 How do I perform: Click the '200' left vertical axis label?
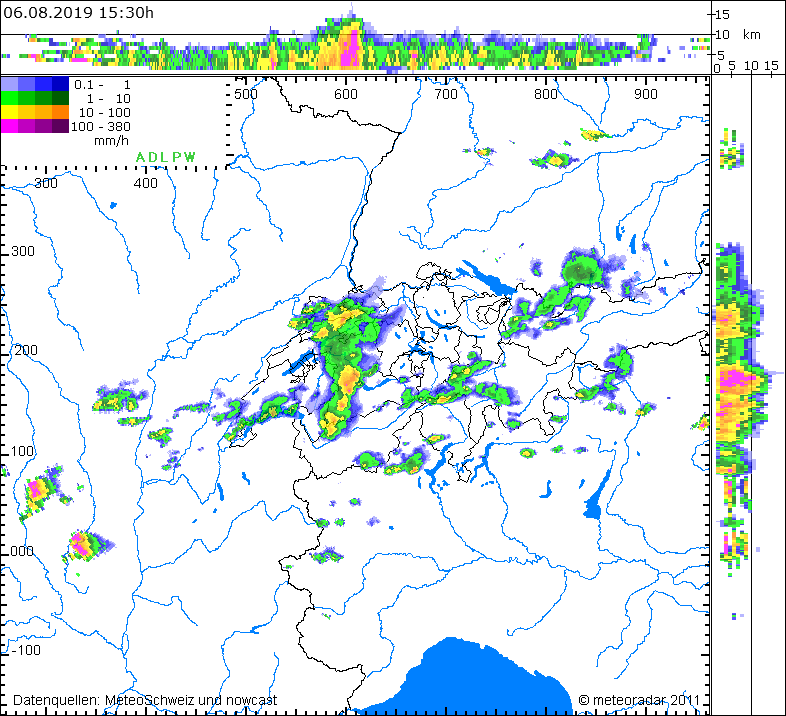(x=26, y=350)
